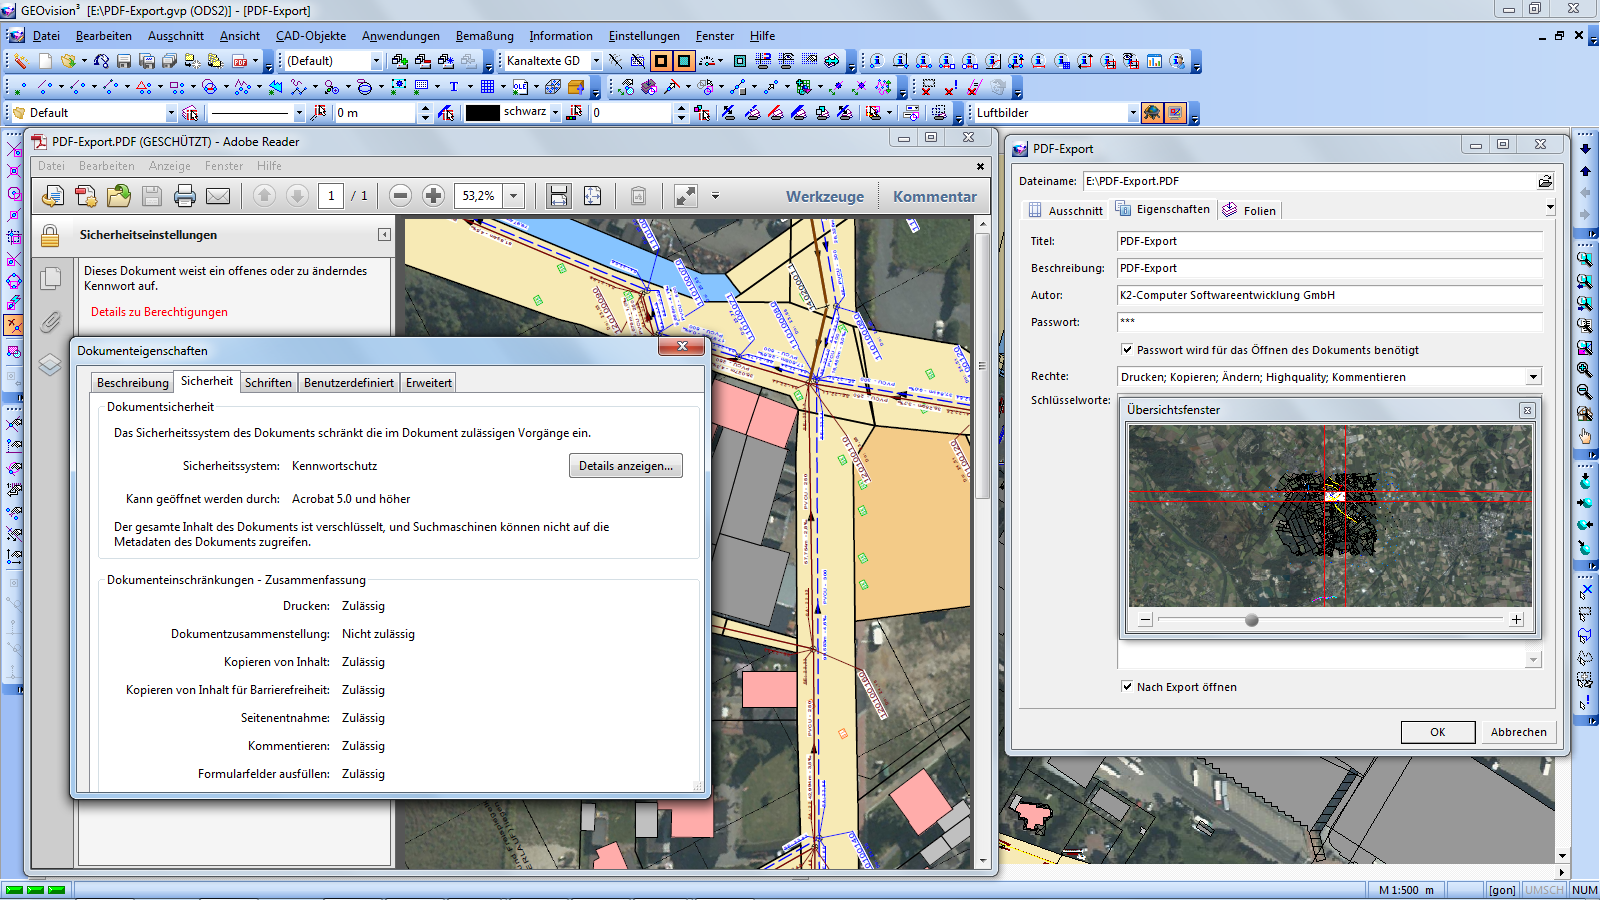
Task: Click the browse file icon beside Dateiname field
Action: point(1545,181)
